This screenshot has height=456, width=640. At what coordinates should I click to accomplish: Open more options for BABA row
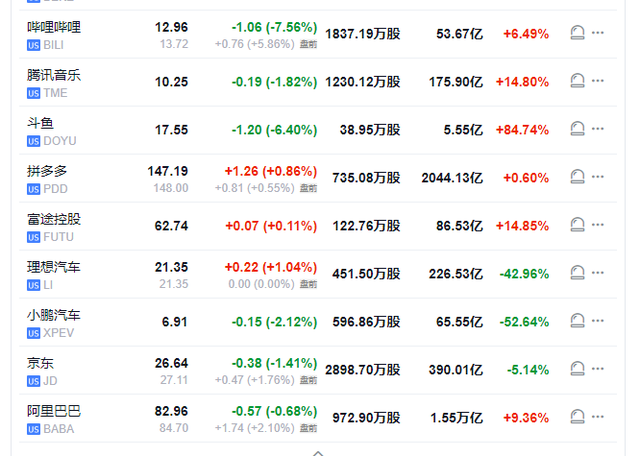pos(598,417)
